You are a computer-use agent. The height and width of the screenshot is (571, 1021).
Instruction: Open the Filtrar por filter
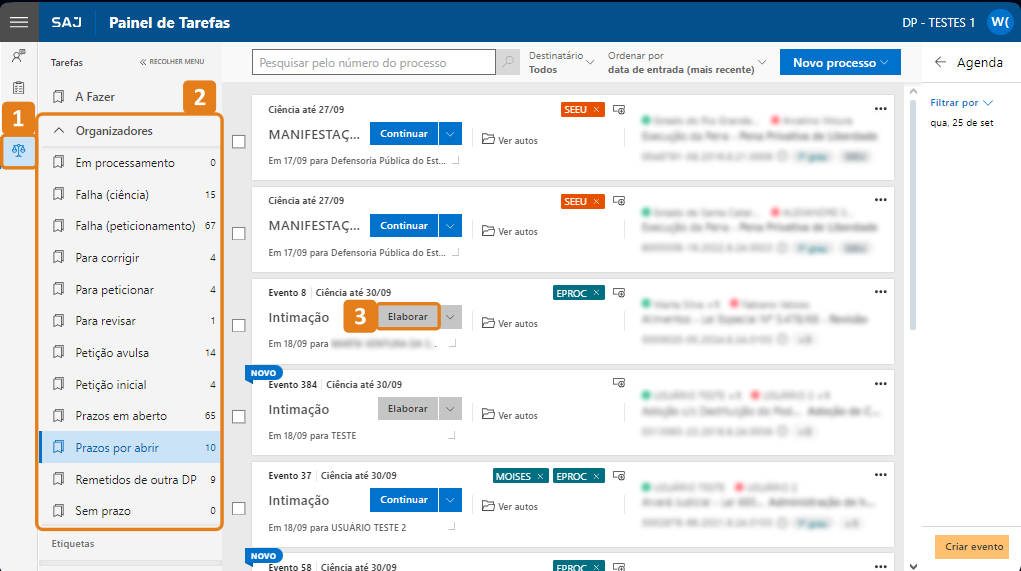961,102
